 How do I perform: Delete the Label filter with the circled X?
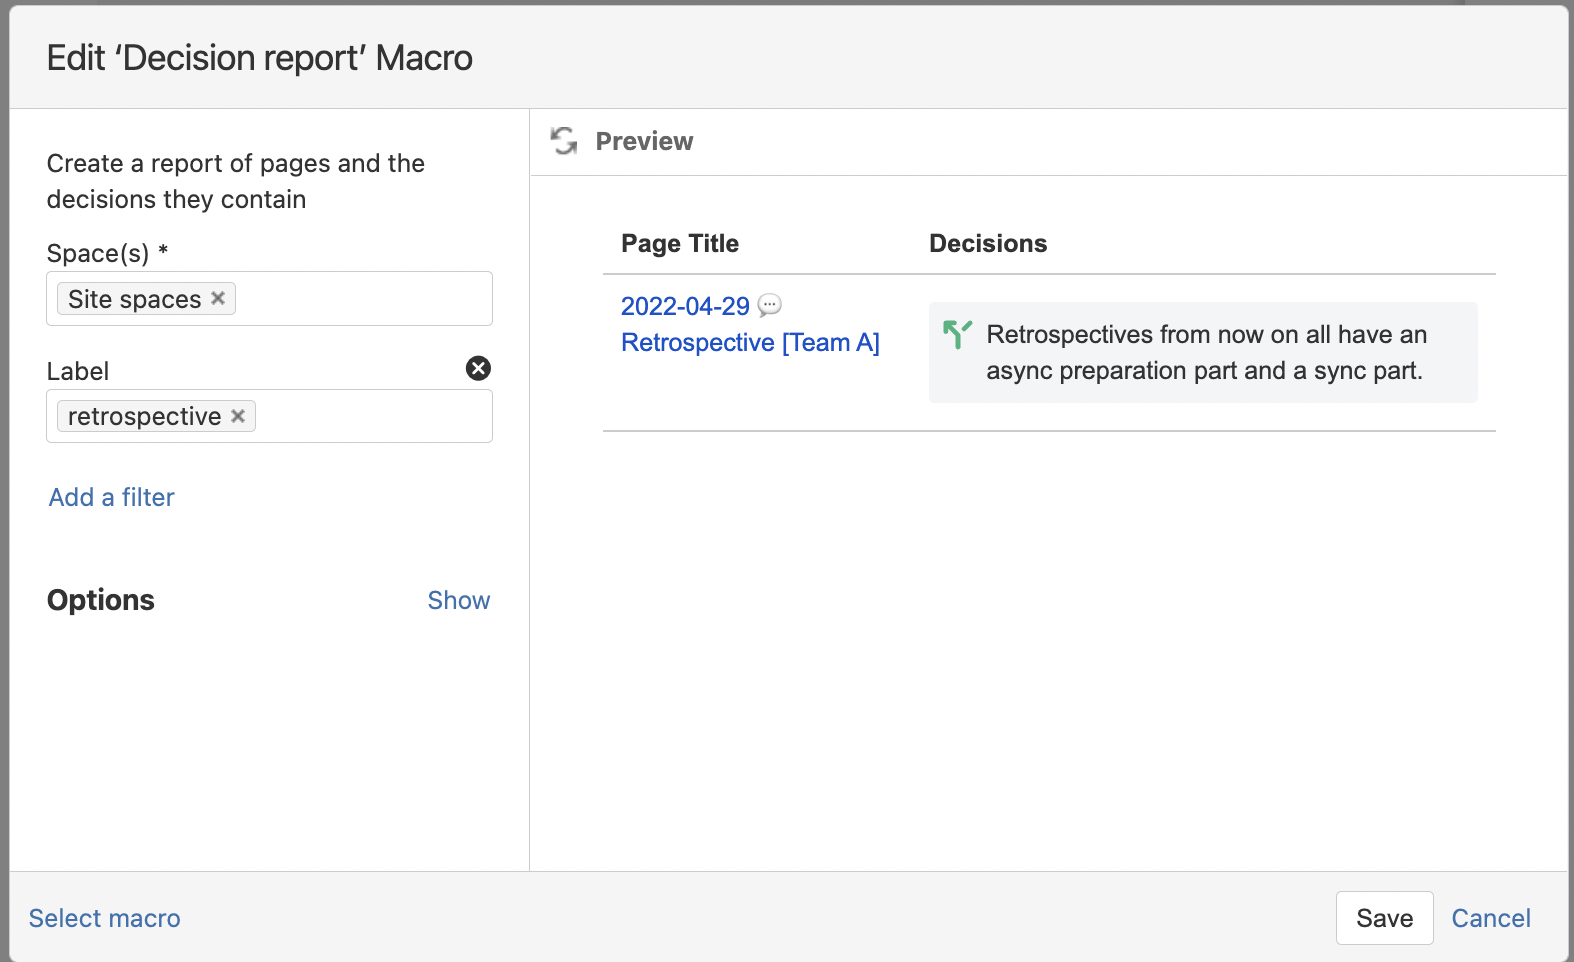tap(478, 369)
